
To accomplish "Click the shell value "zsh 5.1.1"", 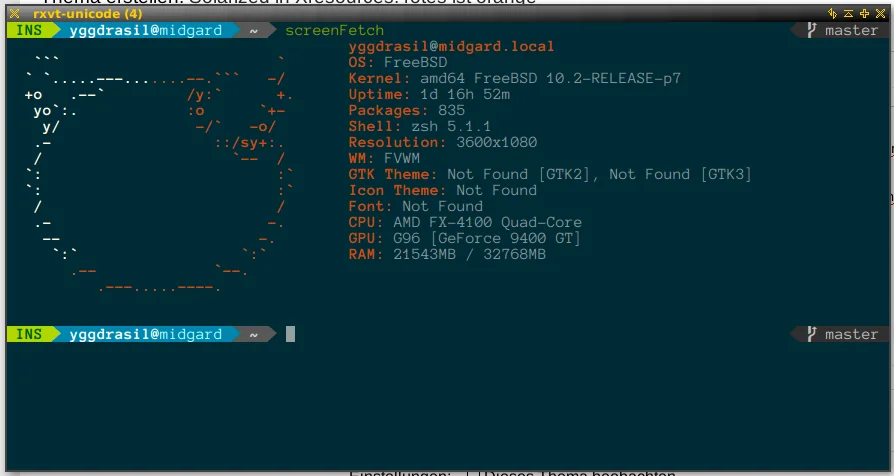I will click(451, 126).
